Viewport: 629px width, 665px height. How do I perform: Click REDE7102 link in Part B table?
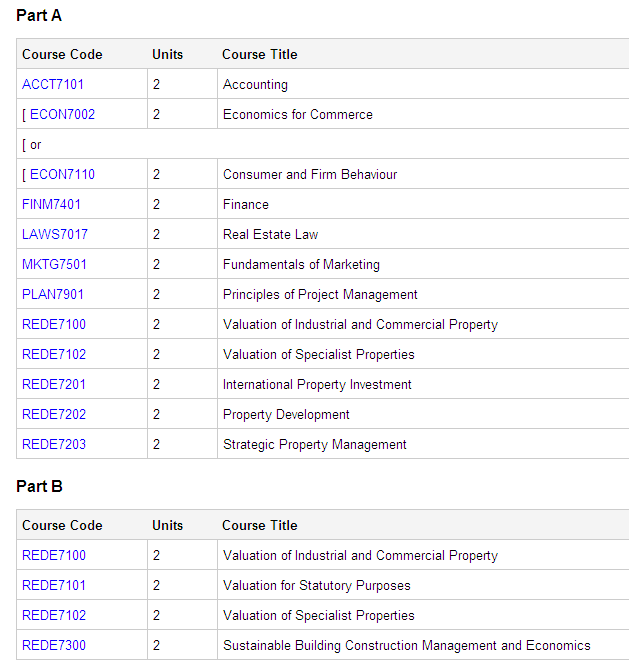point(54,616)
